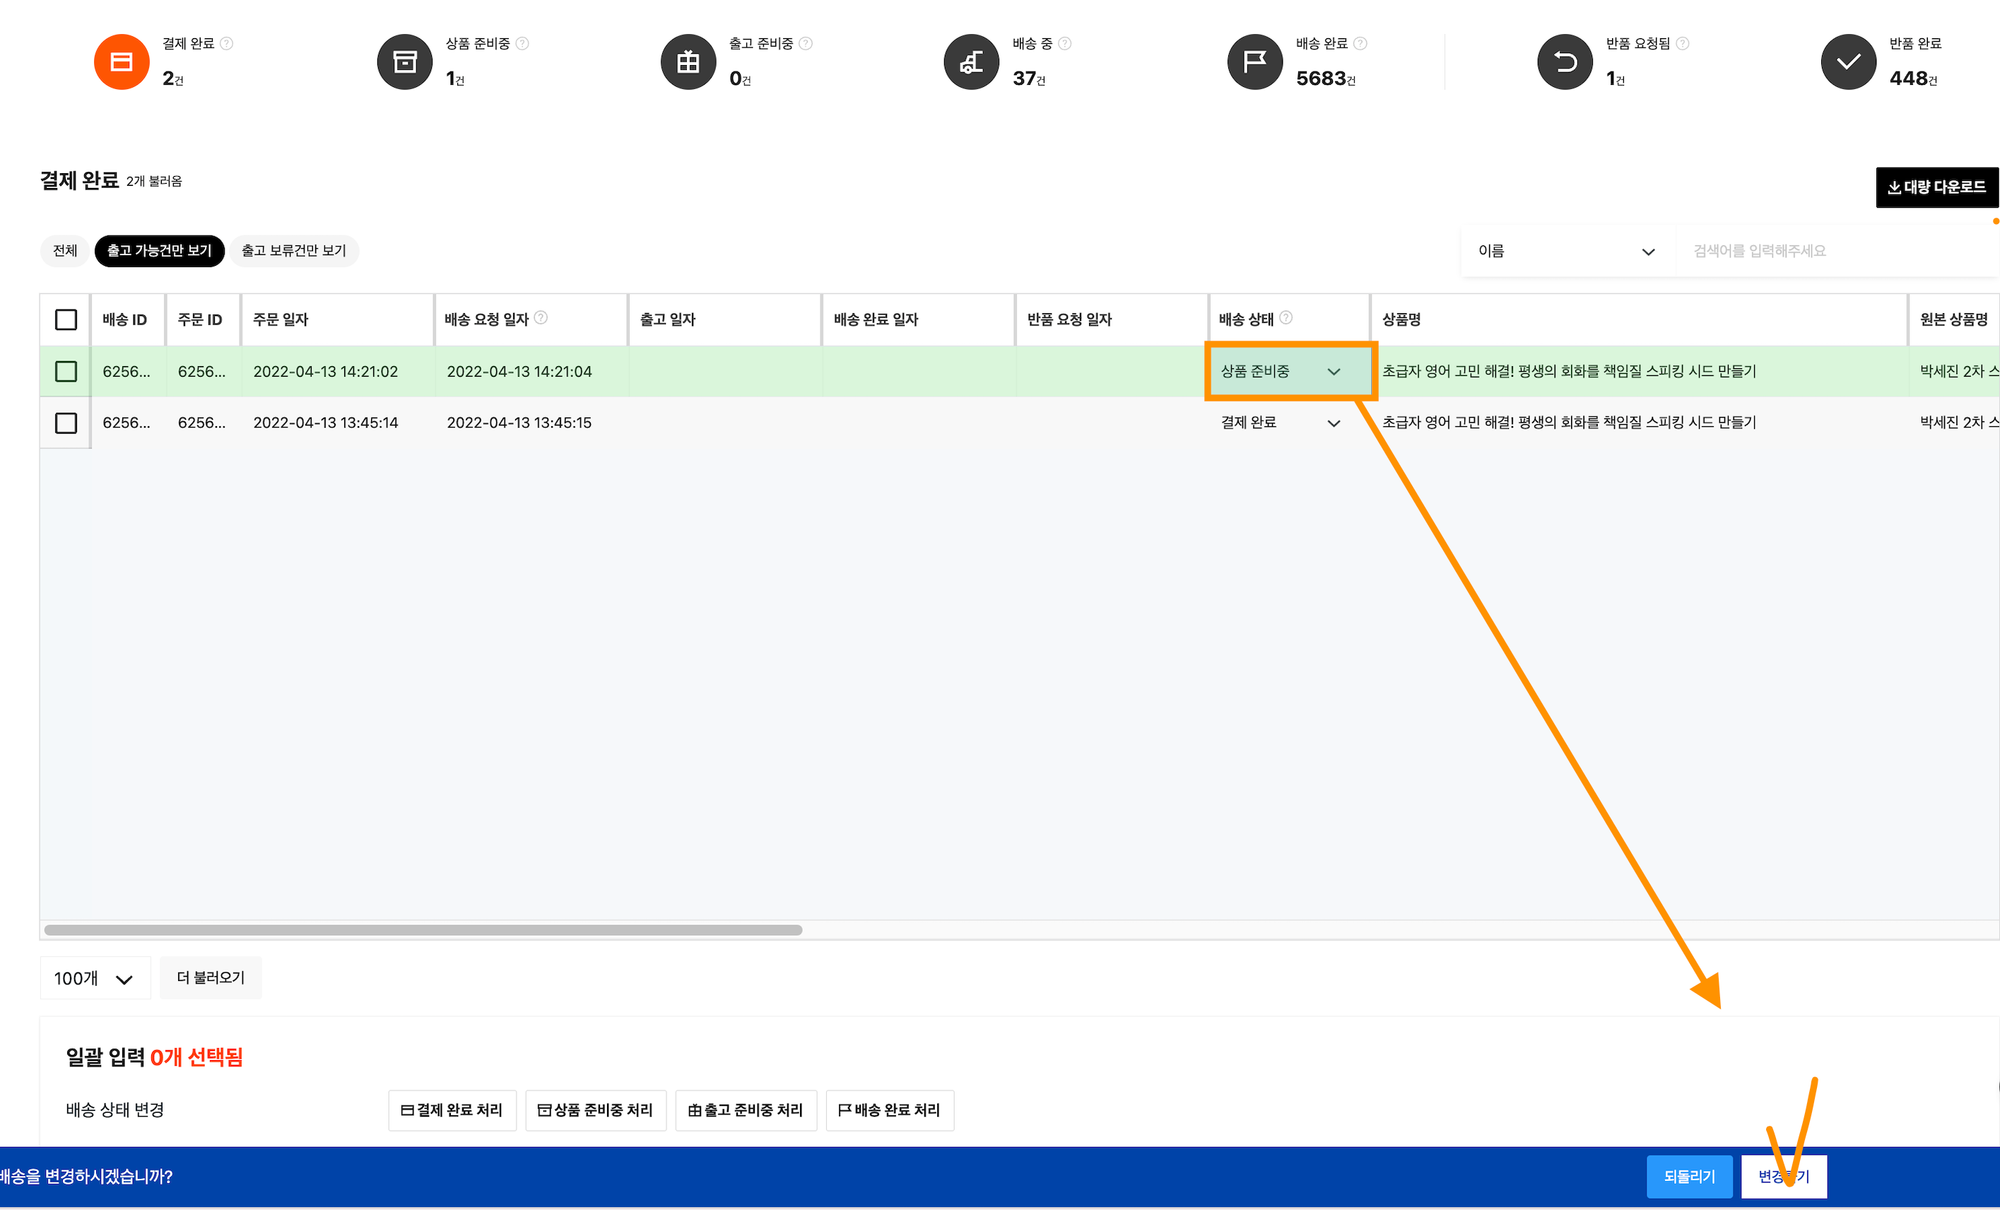
Task: Click the 반품 완료 checkmark icon
Action: click(1848, 62)
